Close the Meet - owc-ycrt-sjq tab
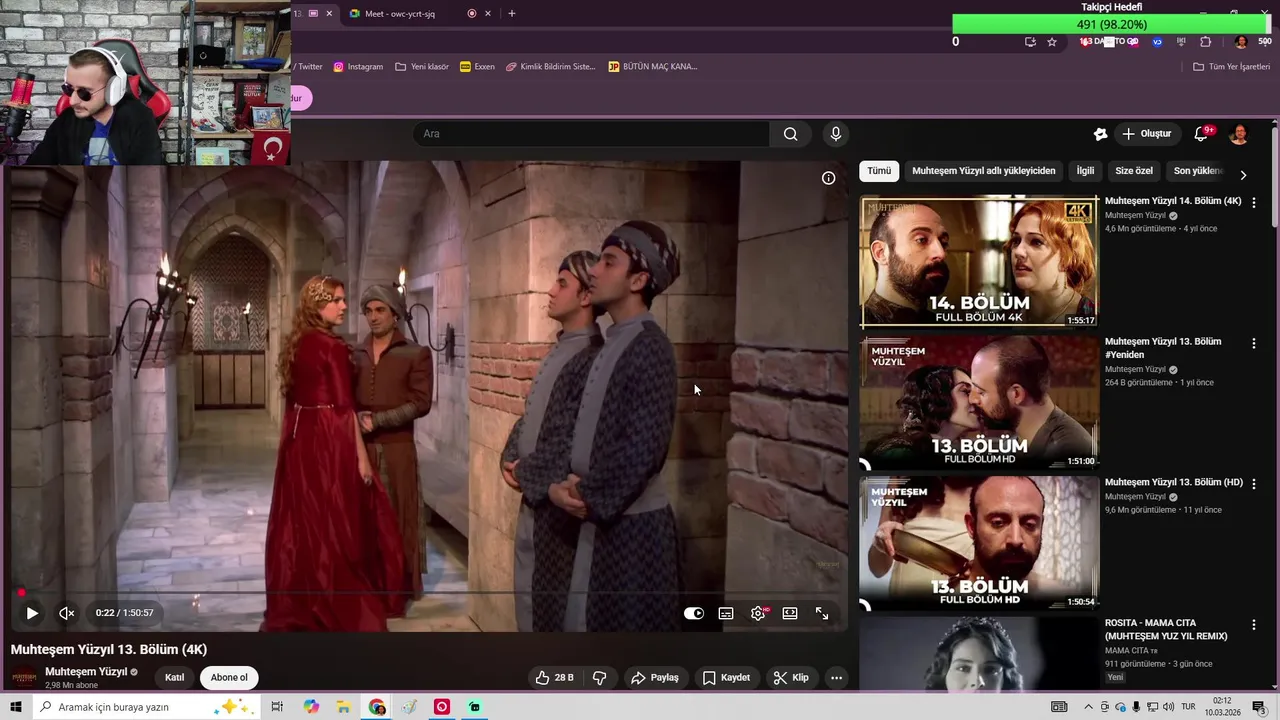This screenshot has width=1280, height=720. [x=488, y=14]
